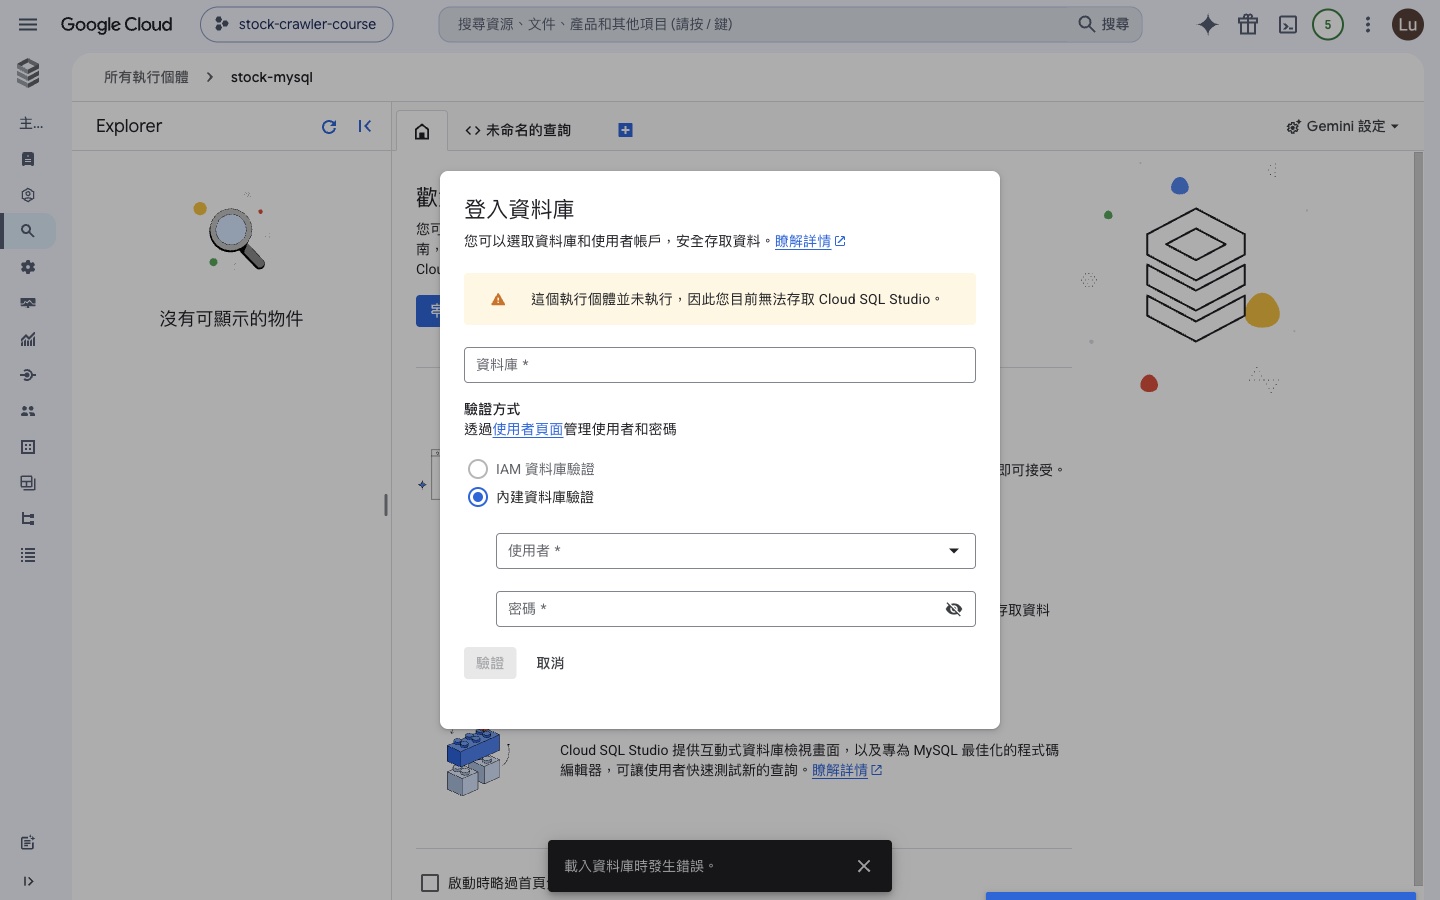This screenshot has height=900, width=1440.
Task: Select IAM 資料庫驗證 radio option
Action: 478,469
